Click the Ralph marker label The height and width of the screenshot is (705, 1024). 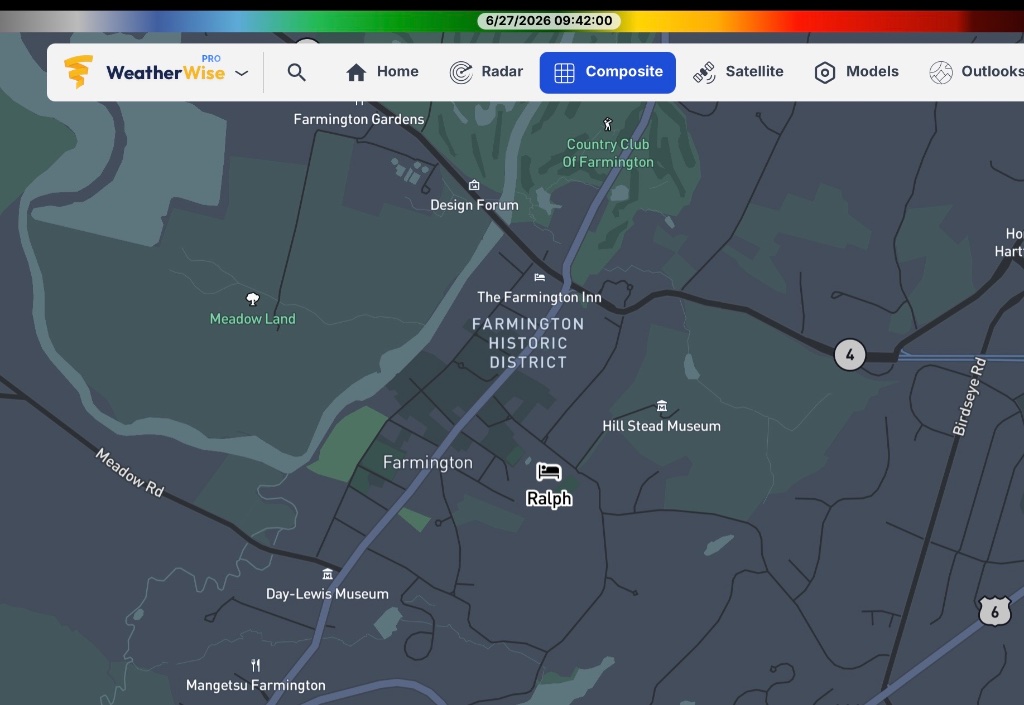[549, 499]
